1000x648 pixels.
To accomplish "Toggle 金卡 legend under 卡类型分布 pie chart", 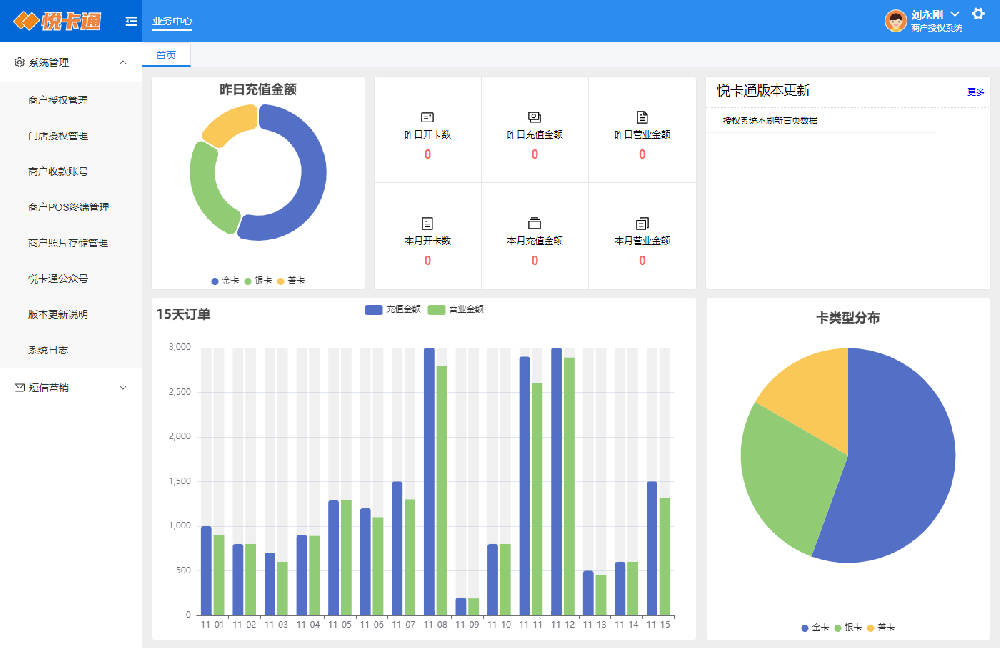I will (x=814, y=628).
